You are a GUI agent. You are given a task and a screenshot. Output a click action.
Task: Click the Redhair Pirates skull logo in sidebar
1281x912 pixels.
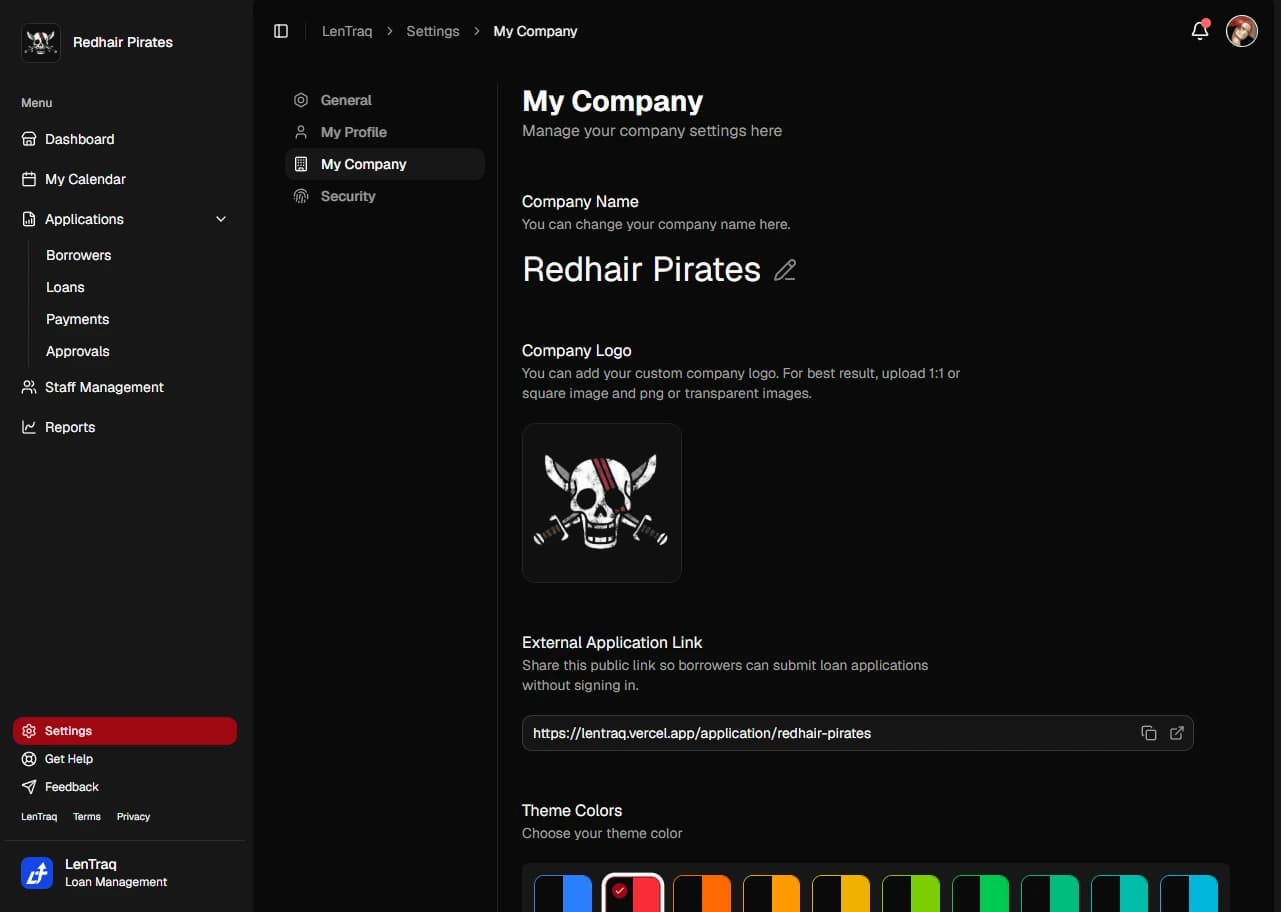[x=41, y=42]
